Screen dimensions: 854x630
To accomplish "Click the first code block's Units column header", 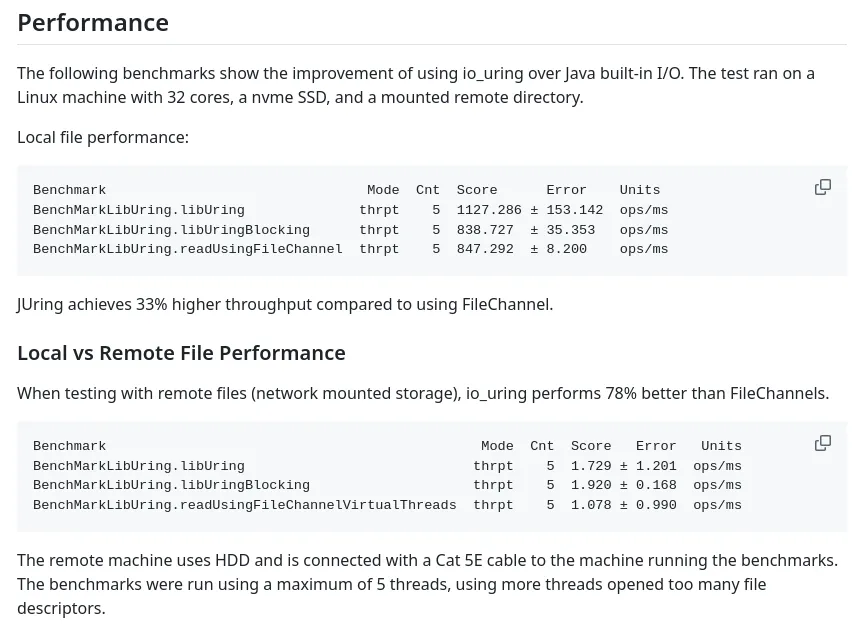I will (639, 190).
